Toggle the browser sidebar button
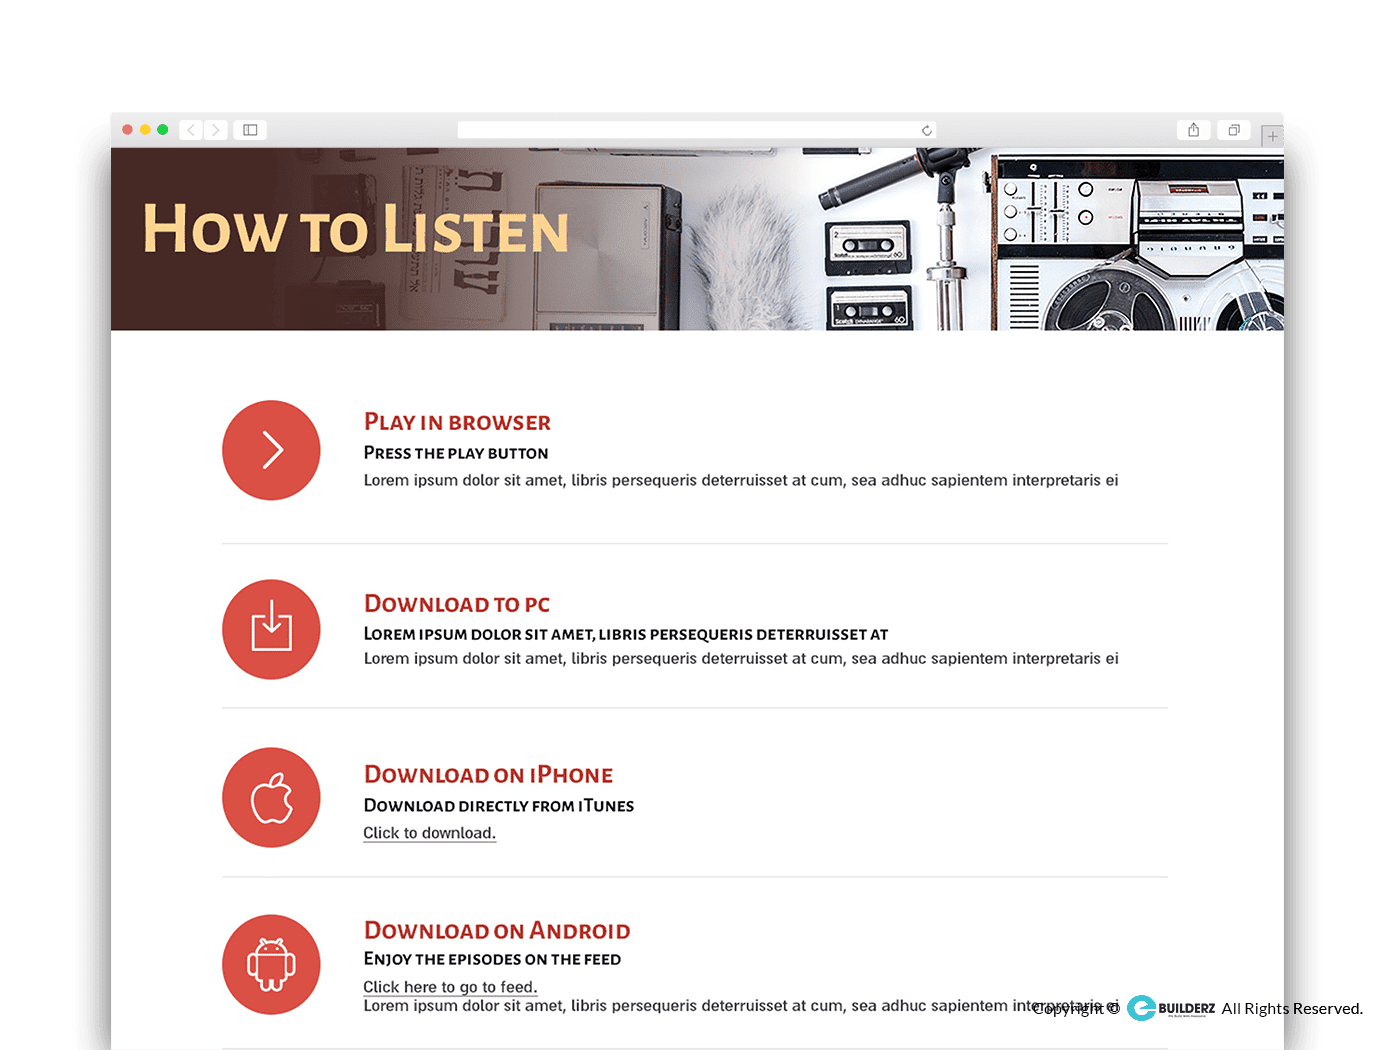 (250, 130)
